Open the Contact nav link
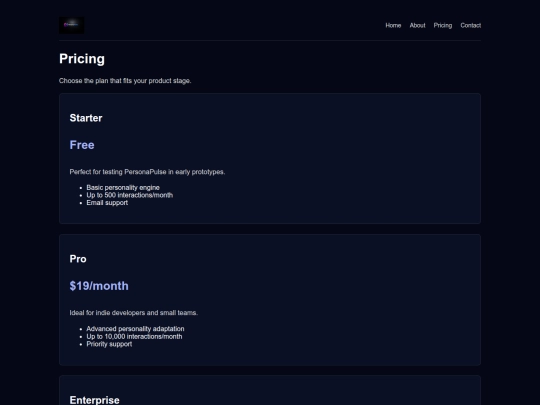This screenshot has width=540, height=405. pos(470,25)
